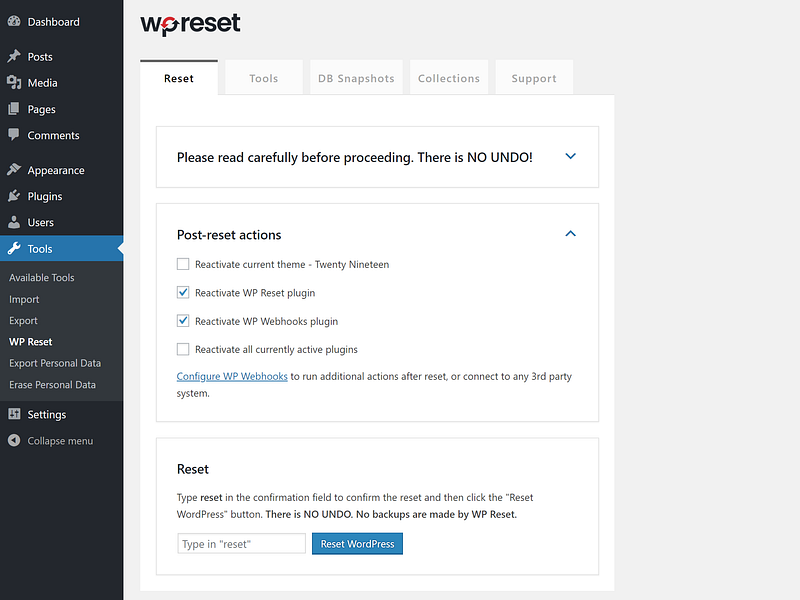Open the DB Snapshots tab

pos(356,78)
